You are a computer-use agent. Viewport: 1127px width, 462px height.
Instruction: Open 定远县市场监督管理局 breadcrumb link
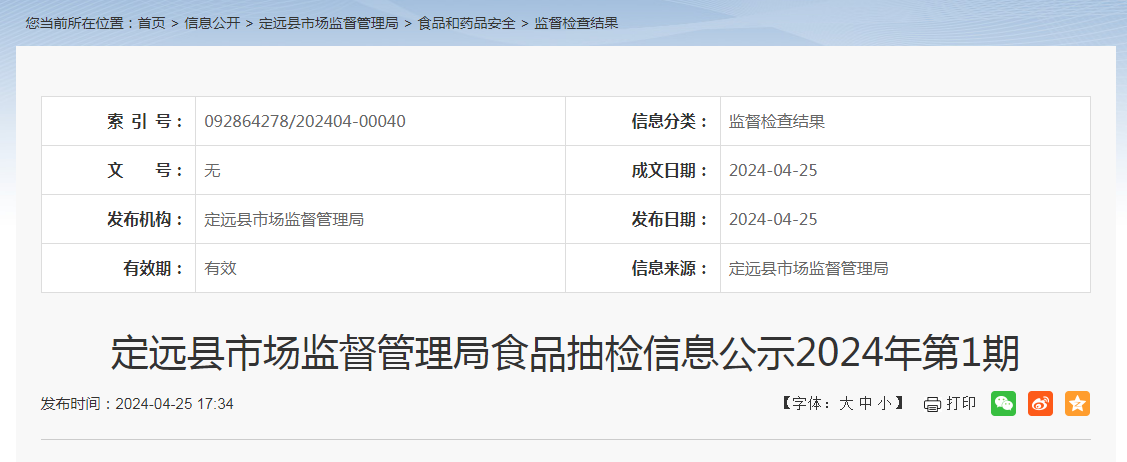pyautogui.click(x=328, y=23)
